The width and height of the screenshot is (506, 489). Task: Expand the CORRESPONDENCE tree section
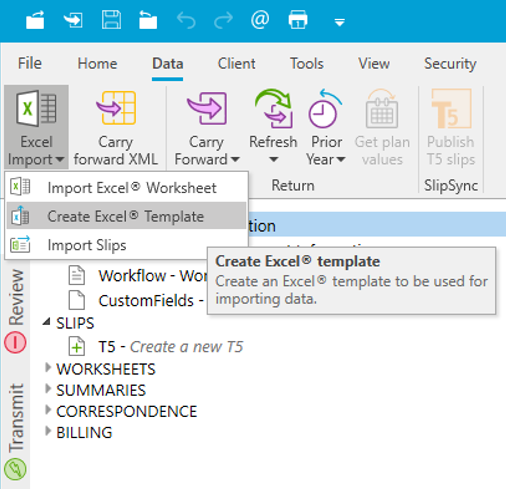[x=48, y=410]
